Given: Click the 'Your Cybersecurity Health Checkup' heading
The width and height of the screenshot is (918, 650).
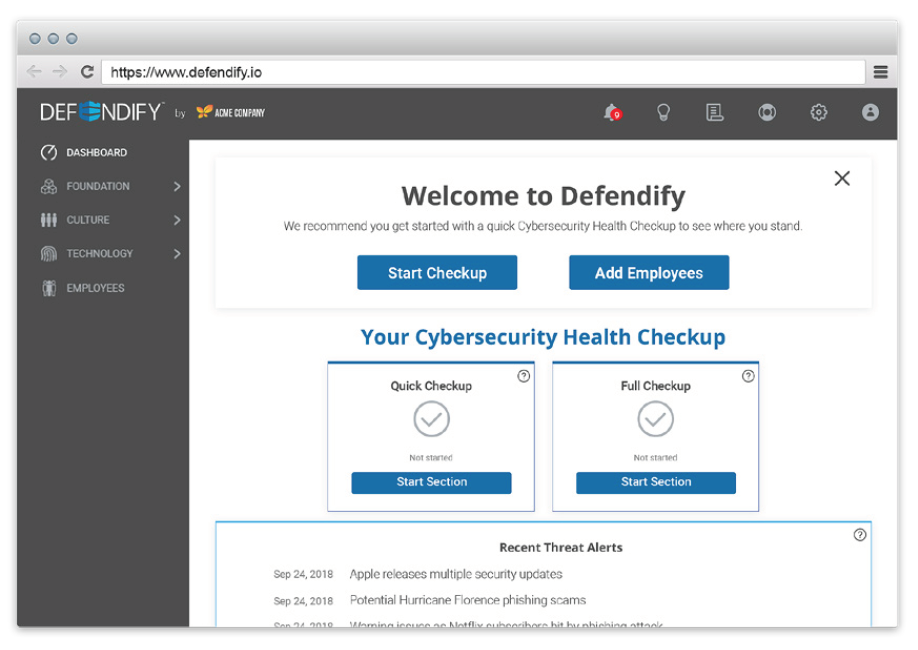Looking at the screenshot, I should 543,337.
